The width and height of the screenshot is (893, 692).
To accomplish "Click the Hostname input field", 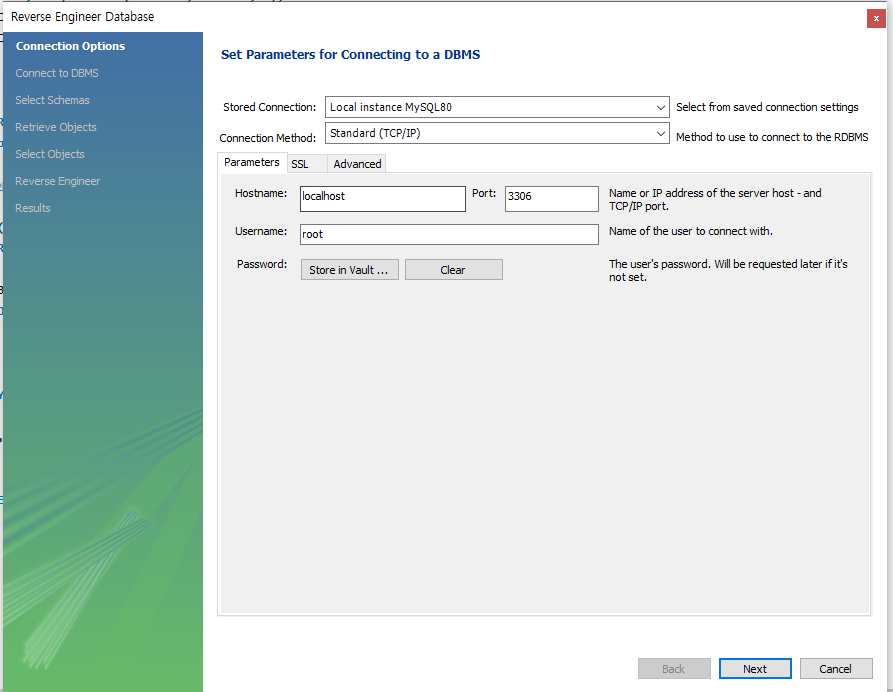I will coord(383,199).
